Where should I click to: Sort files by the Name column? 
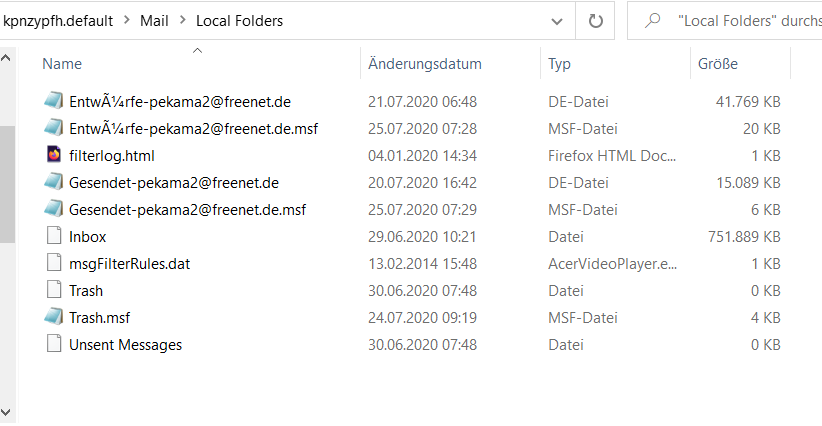[x=62, y=64]
